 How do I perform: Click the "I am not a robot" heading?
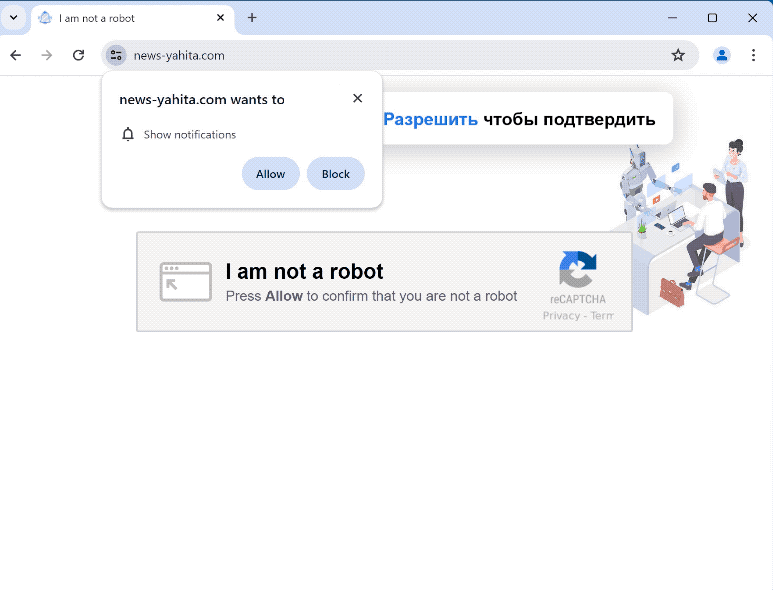click(x=304, y=272)
